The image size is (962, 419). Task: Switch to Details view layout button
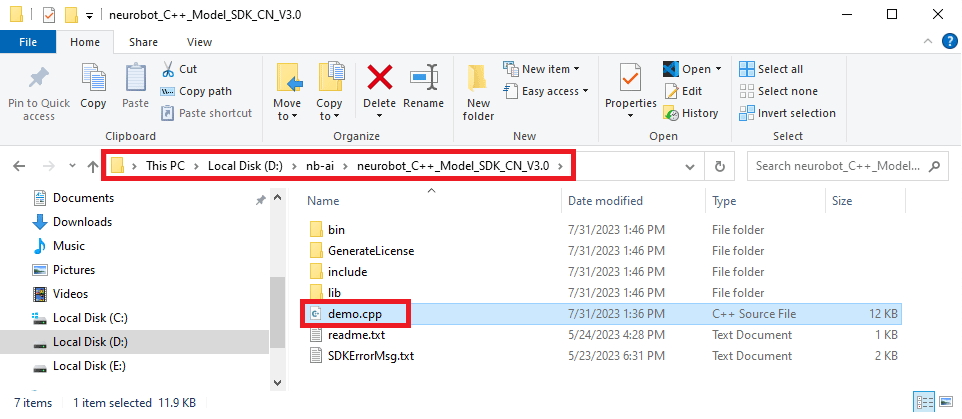pyautogui.click(x=925, y=403)
